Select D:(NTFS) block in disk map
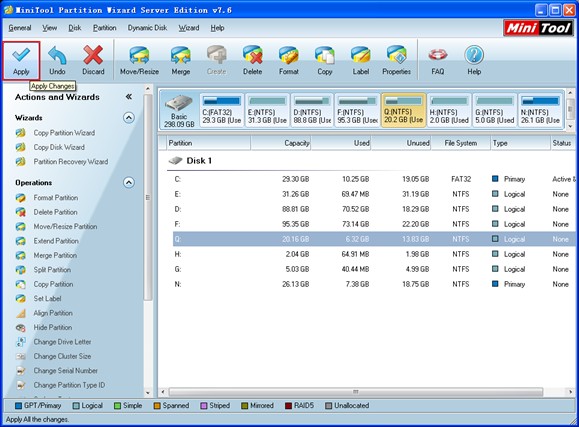The height and width of the screenshot is (427, 579). pyautogui.click(x=312, y=110)
